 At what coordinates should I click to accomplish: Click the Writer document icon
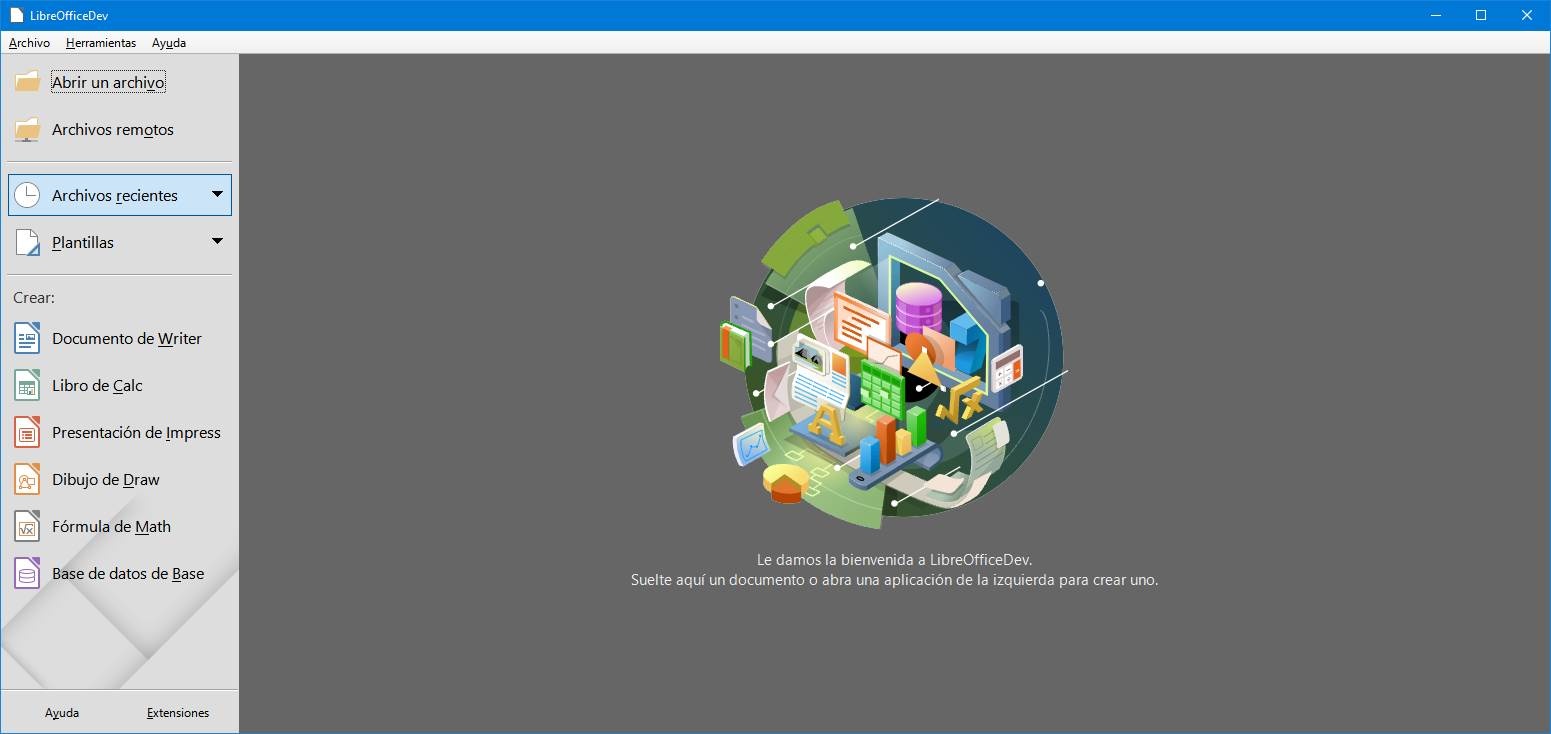tap(27, 338)
